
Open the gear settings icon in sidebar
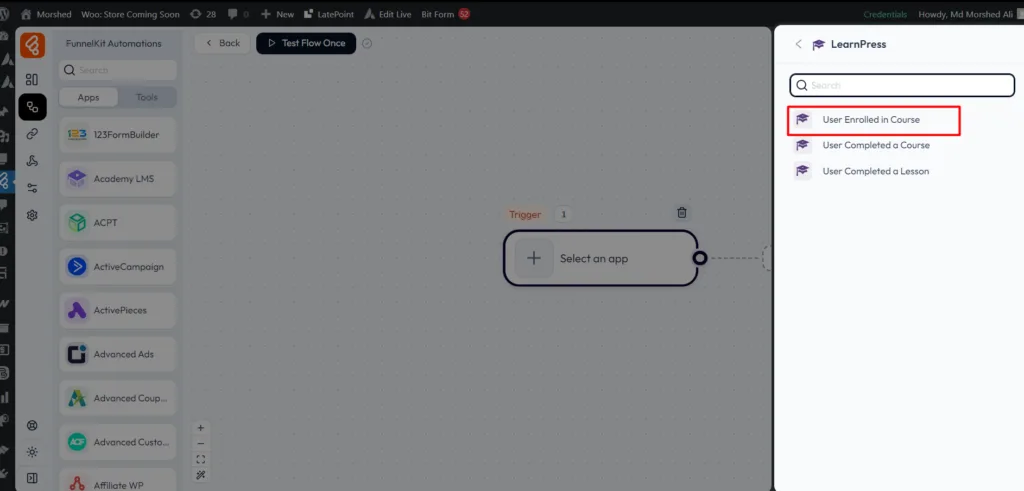[32, 215]
